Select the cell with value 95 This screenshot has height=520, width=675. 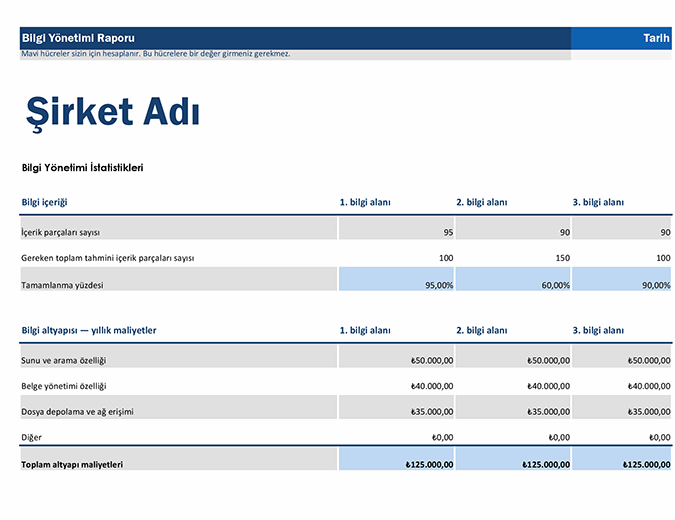click(x=396, y=232)
